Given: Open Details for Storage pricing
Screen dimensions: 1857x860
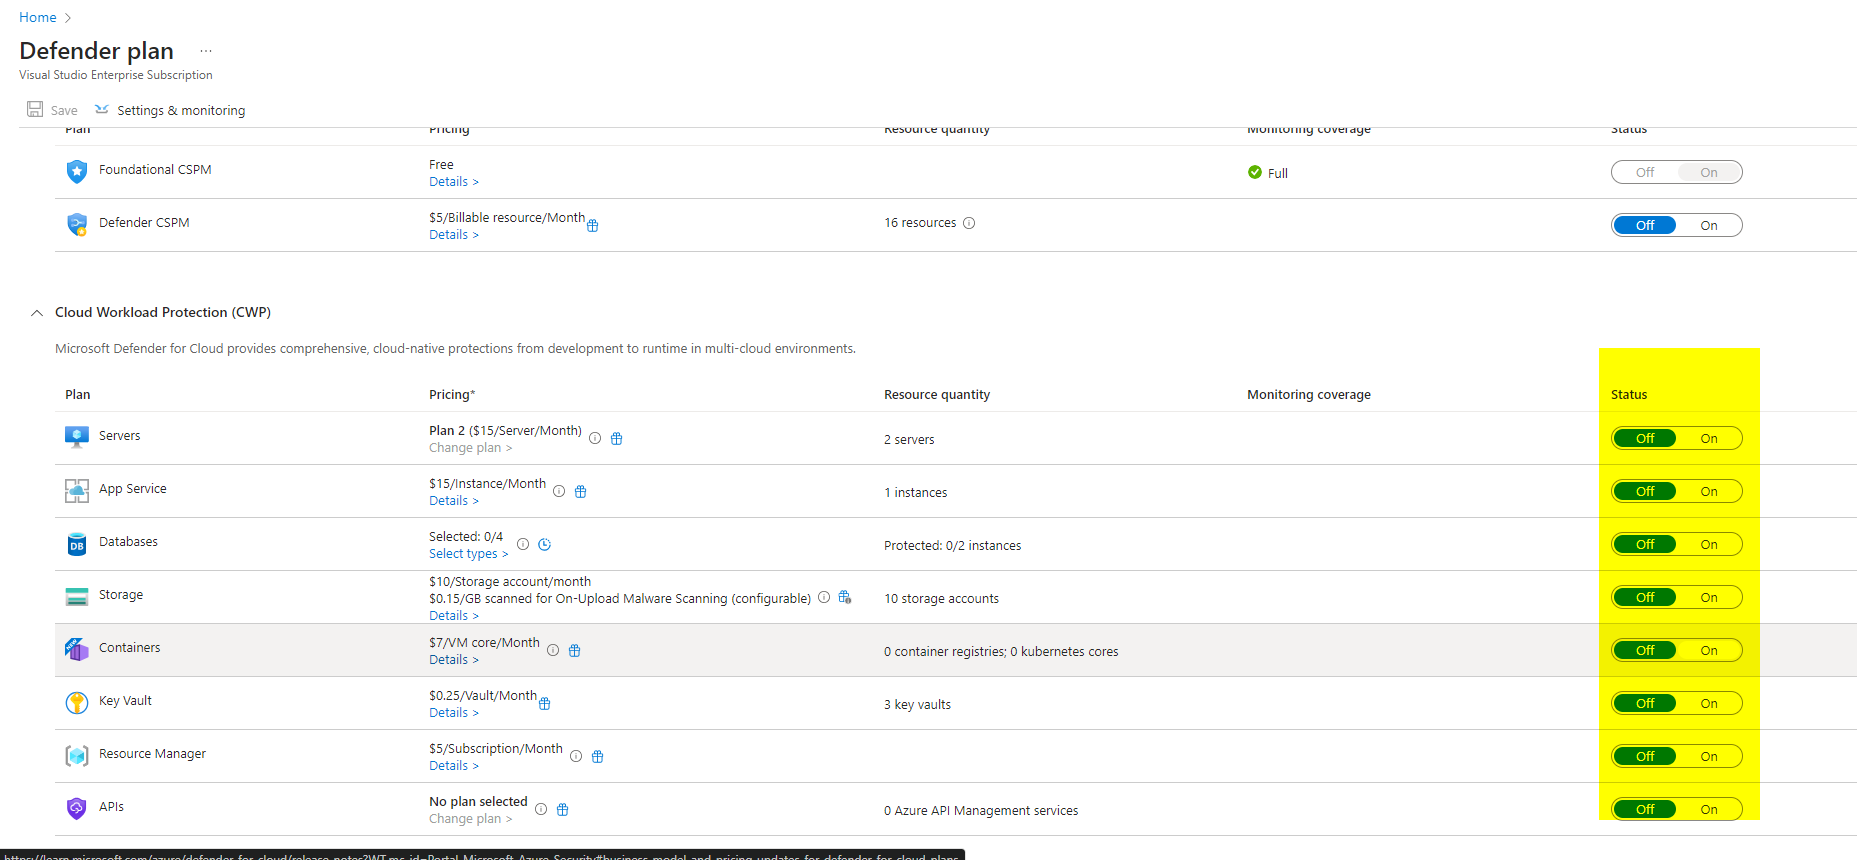Looking at the screenshot, I should [x=454, y=616].
